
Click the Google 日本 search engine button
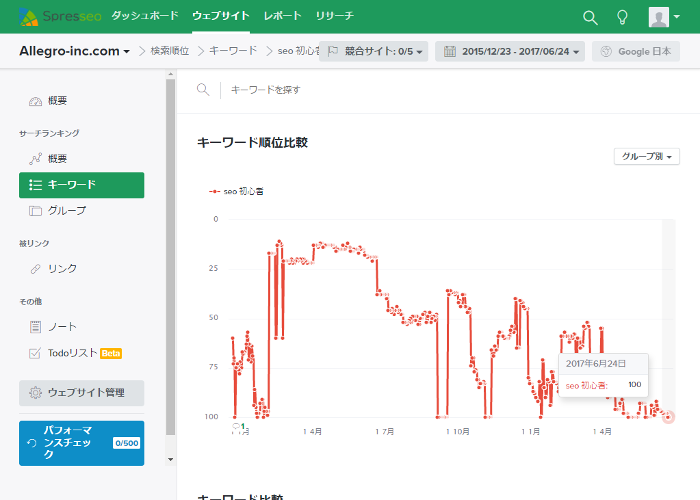click(636, 51)
